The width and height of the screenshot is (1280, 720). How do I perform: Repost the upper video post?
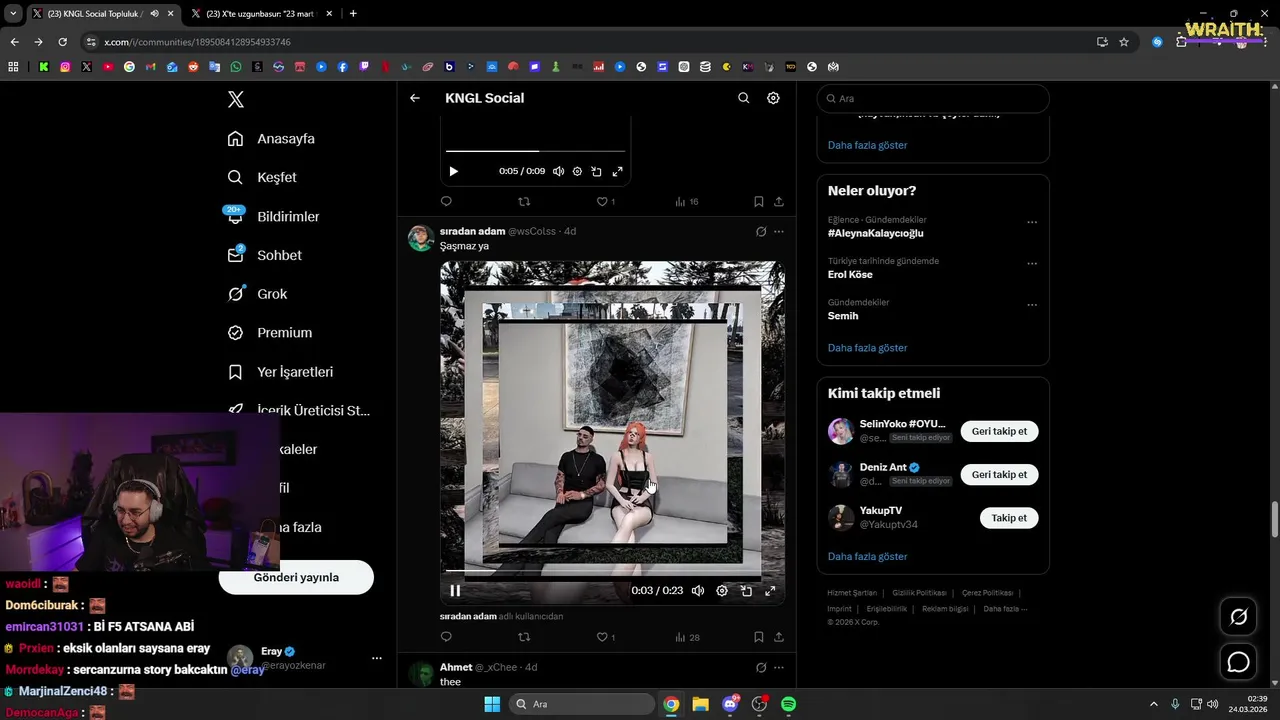click(x=524, y=201)
